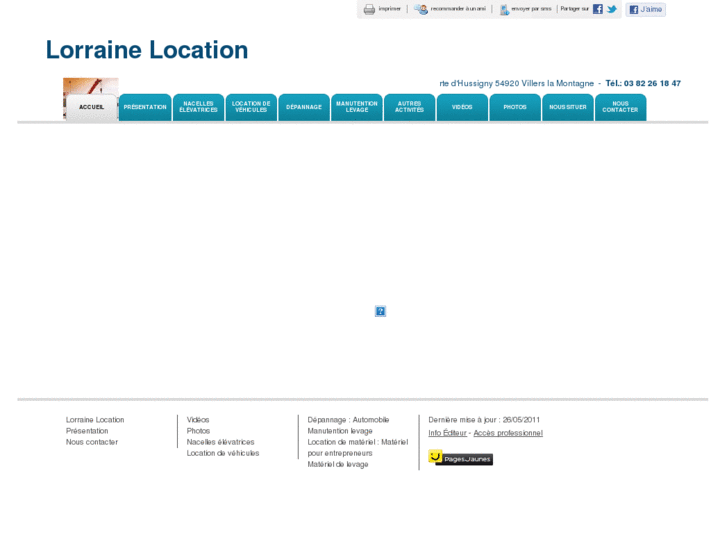The width and height of the screenshot is (727, 545).
Task: Click Manutention levage footer link
Action: tap(340, 431)
